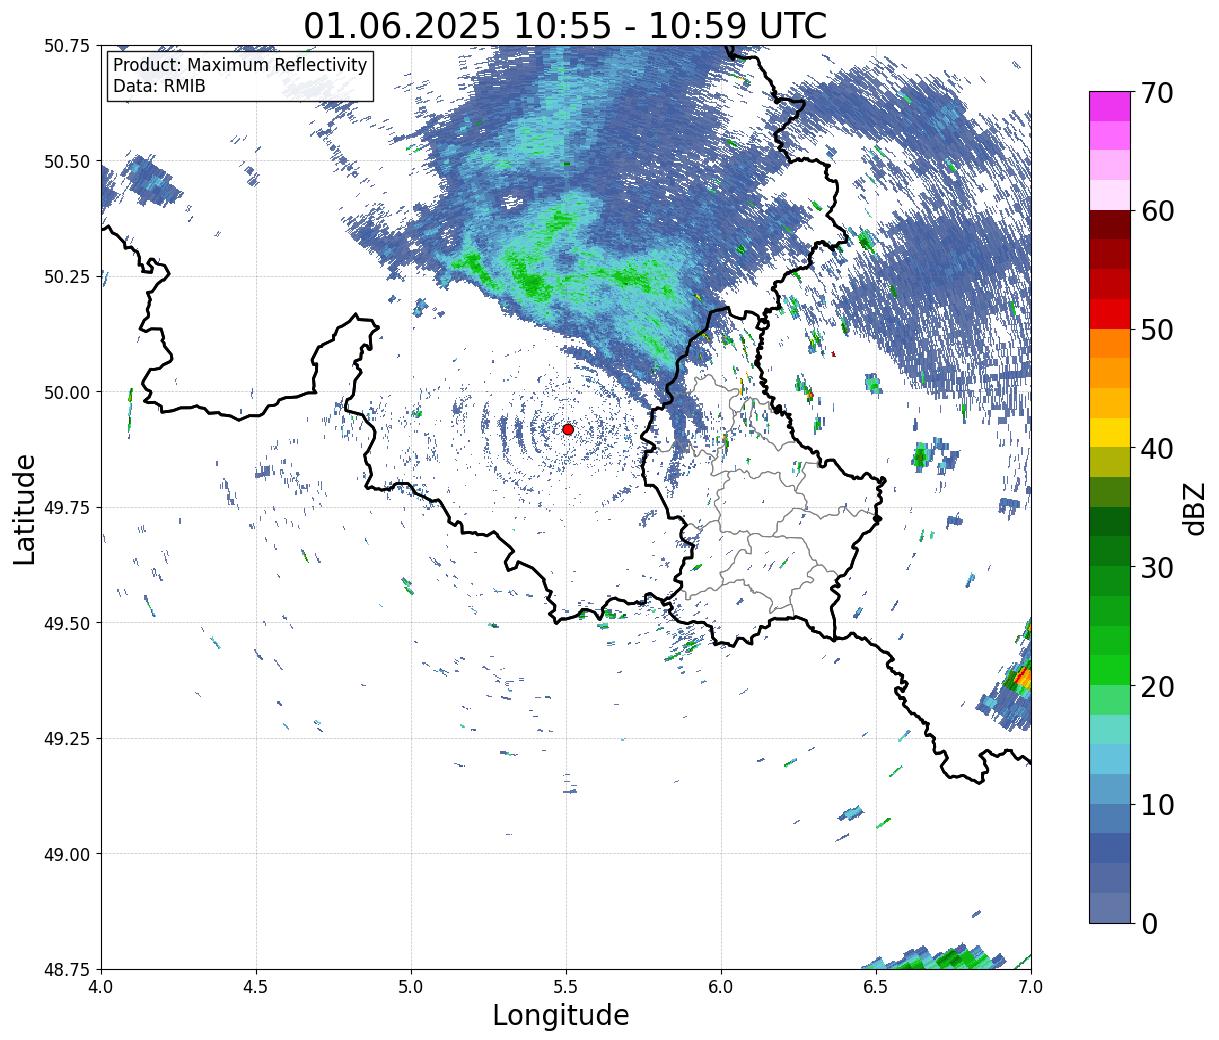Click the yellow swatch just above 40 dBZ

[1110, 433]
